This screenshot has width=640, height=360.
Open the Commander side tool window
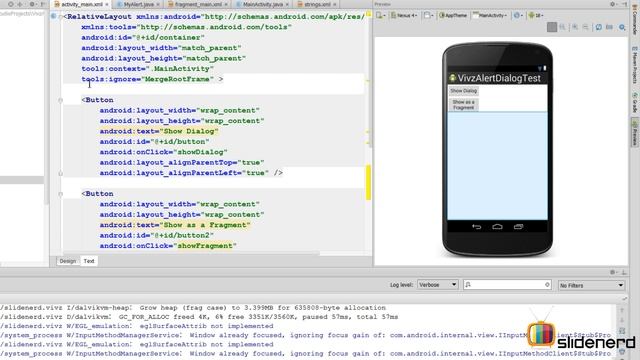(635, 21)
